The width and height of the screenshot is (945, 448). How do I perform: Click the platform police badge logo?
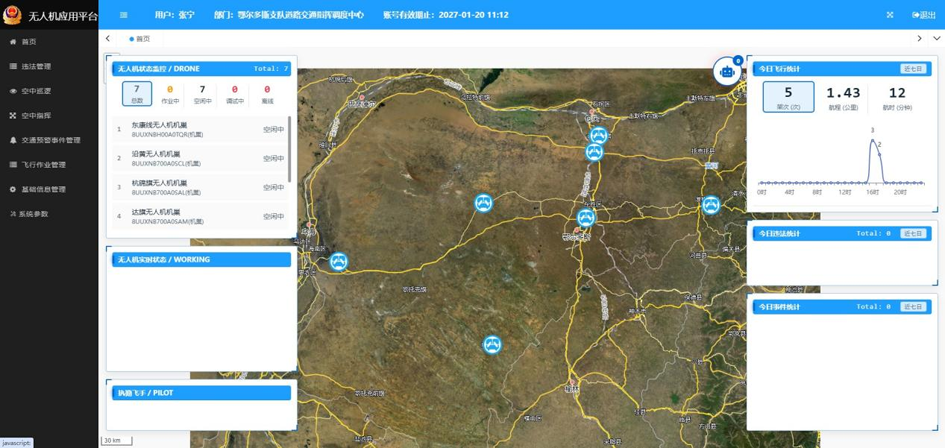tap(12, 15)
